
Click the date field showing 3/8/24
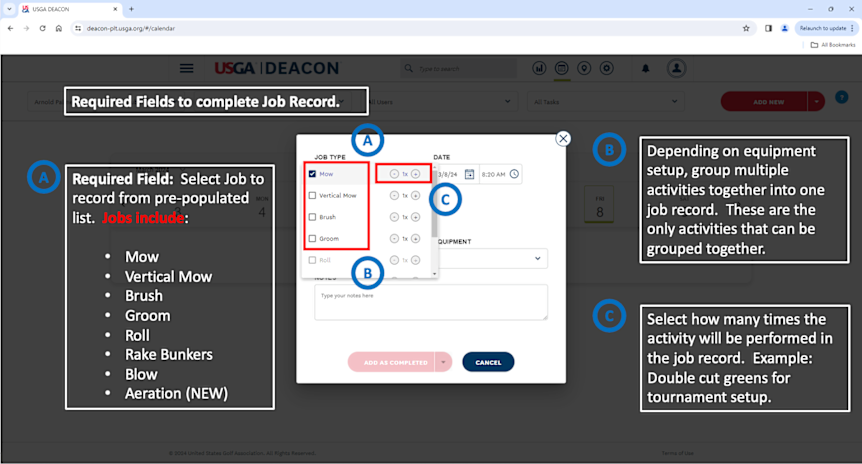point(448,174)
